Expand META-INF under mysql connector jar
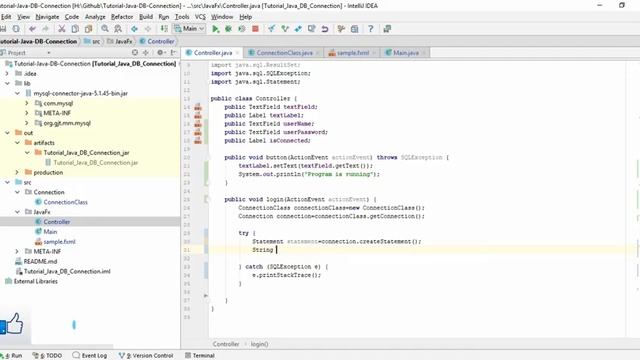640x360 pixels. (27, 113)
